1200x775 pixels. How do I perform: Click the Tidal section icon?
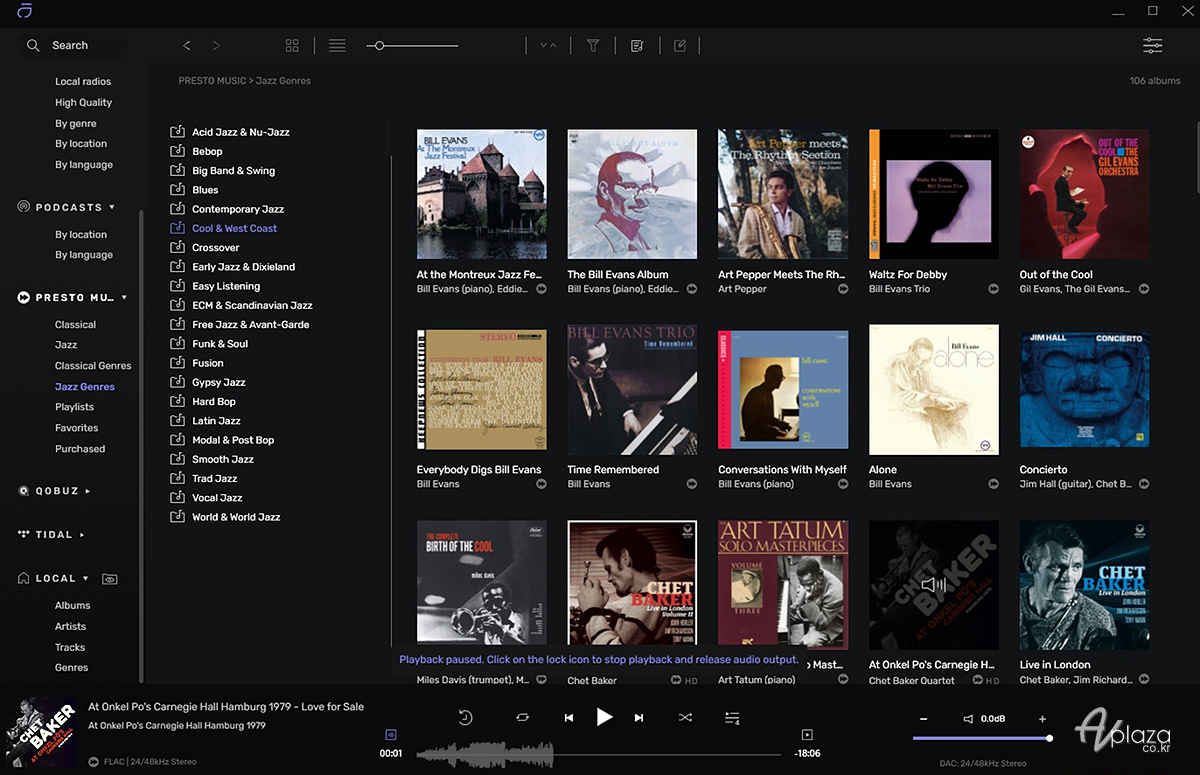(x=24, y=534)
